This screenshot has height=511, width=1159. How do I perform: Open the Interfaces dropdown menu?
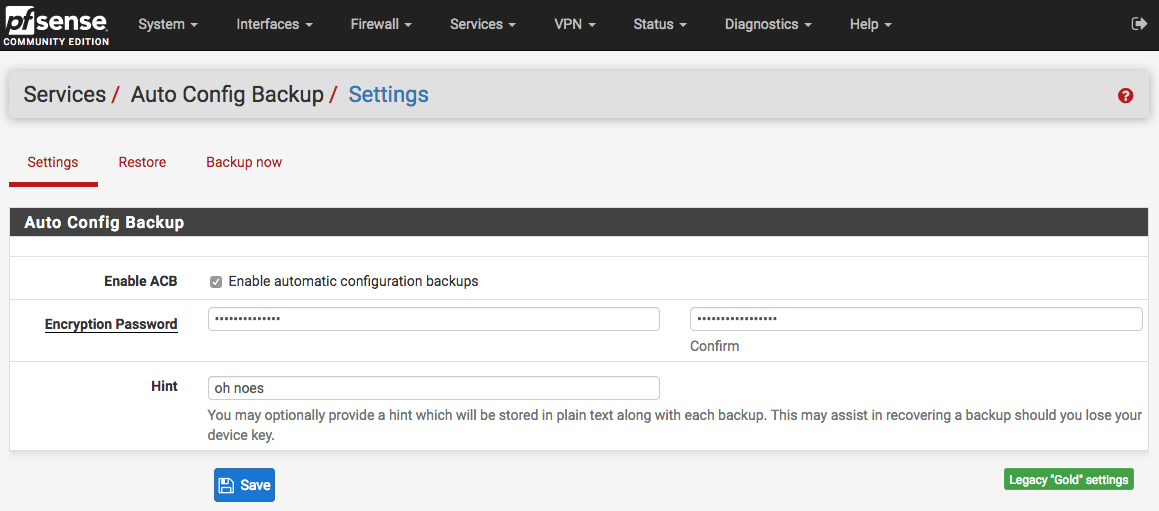274,24
